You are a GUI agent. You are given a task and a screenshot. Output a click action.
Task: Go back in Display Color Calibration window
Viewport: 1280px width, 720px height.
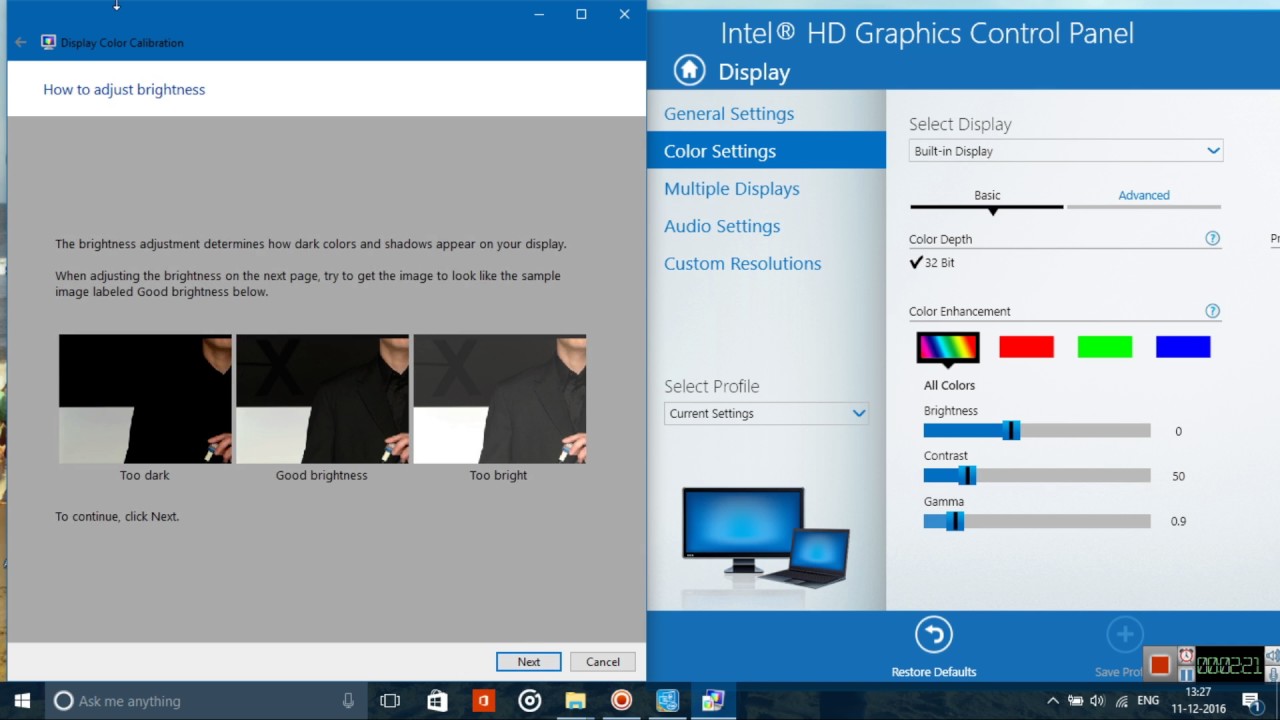click(x=21, y=43)
